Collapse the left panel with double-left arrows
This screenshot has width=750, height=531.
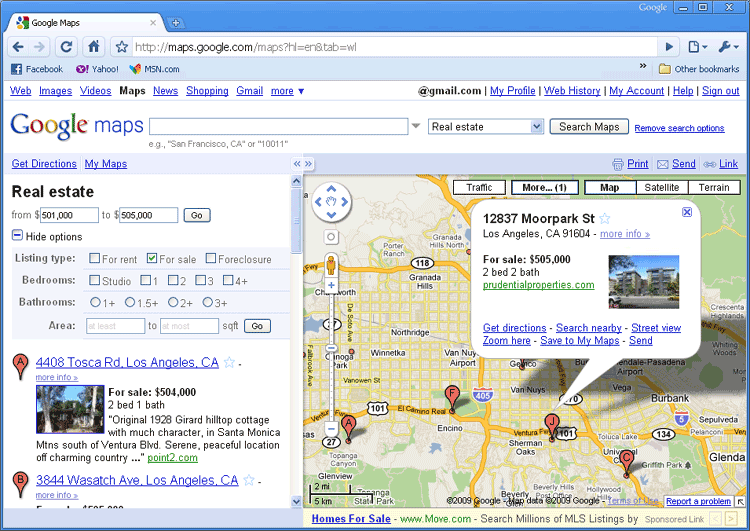click(x=297, y=164)
